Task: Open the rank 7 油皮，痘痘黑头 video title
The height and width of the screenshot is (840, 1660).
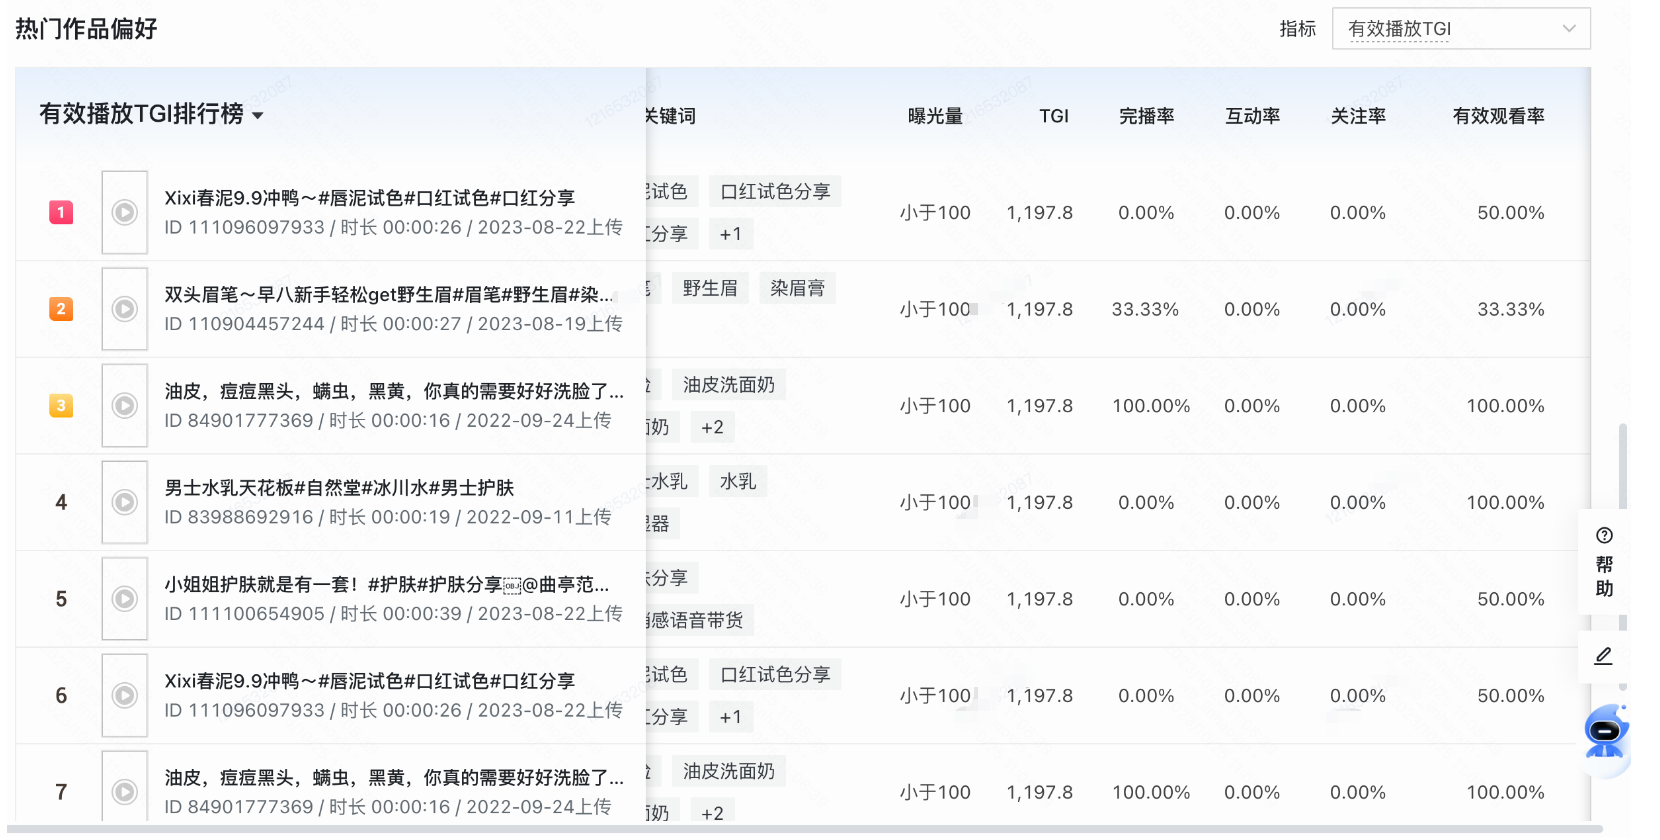Action: click(x=394, y=777)
